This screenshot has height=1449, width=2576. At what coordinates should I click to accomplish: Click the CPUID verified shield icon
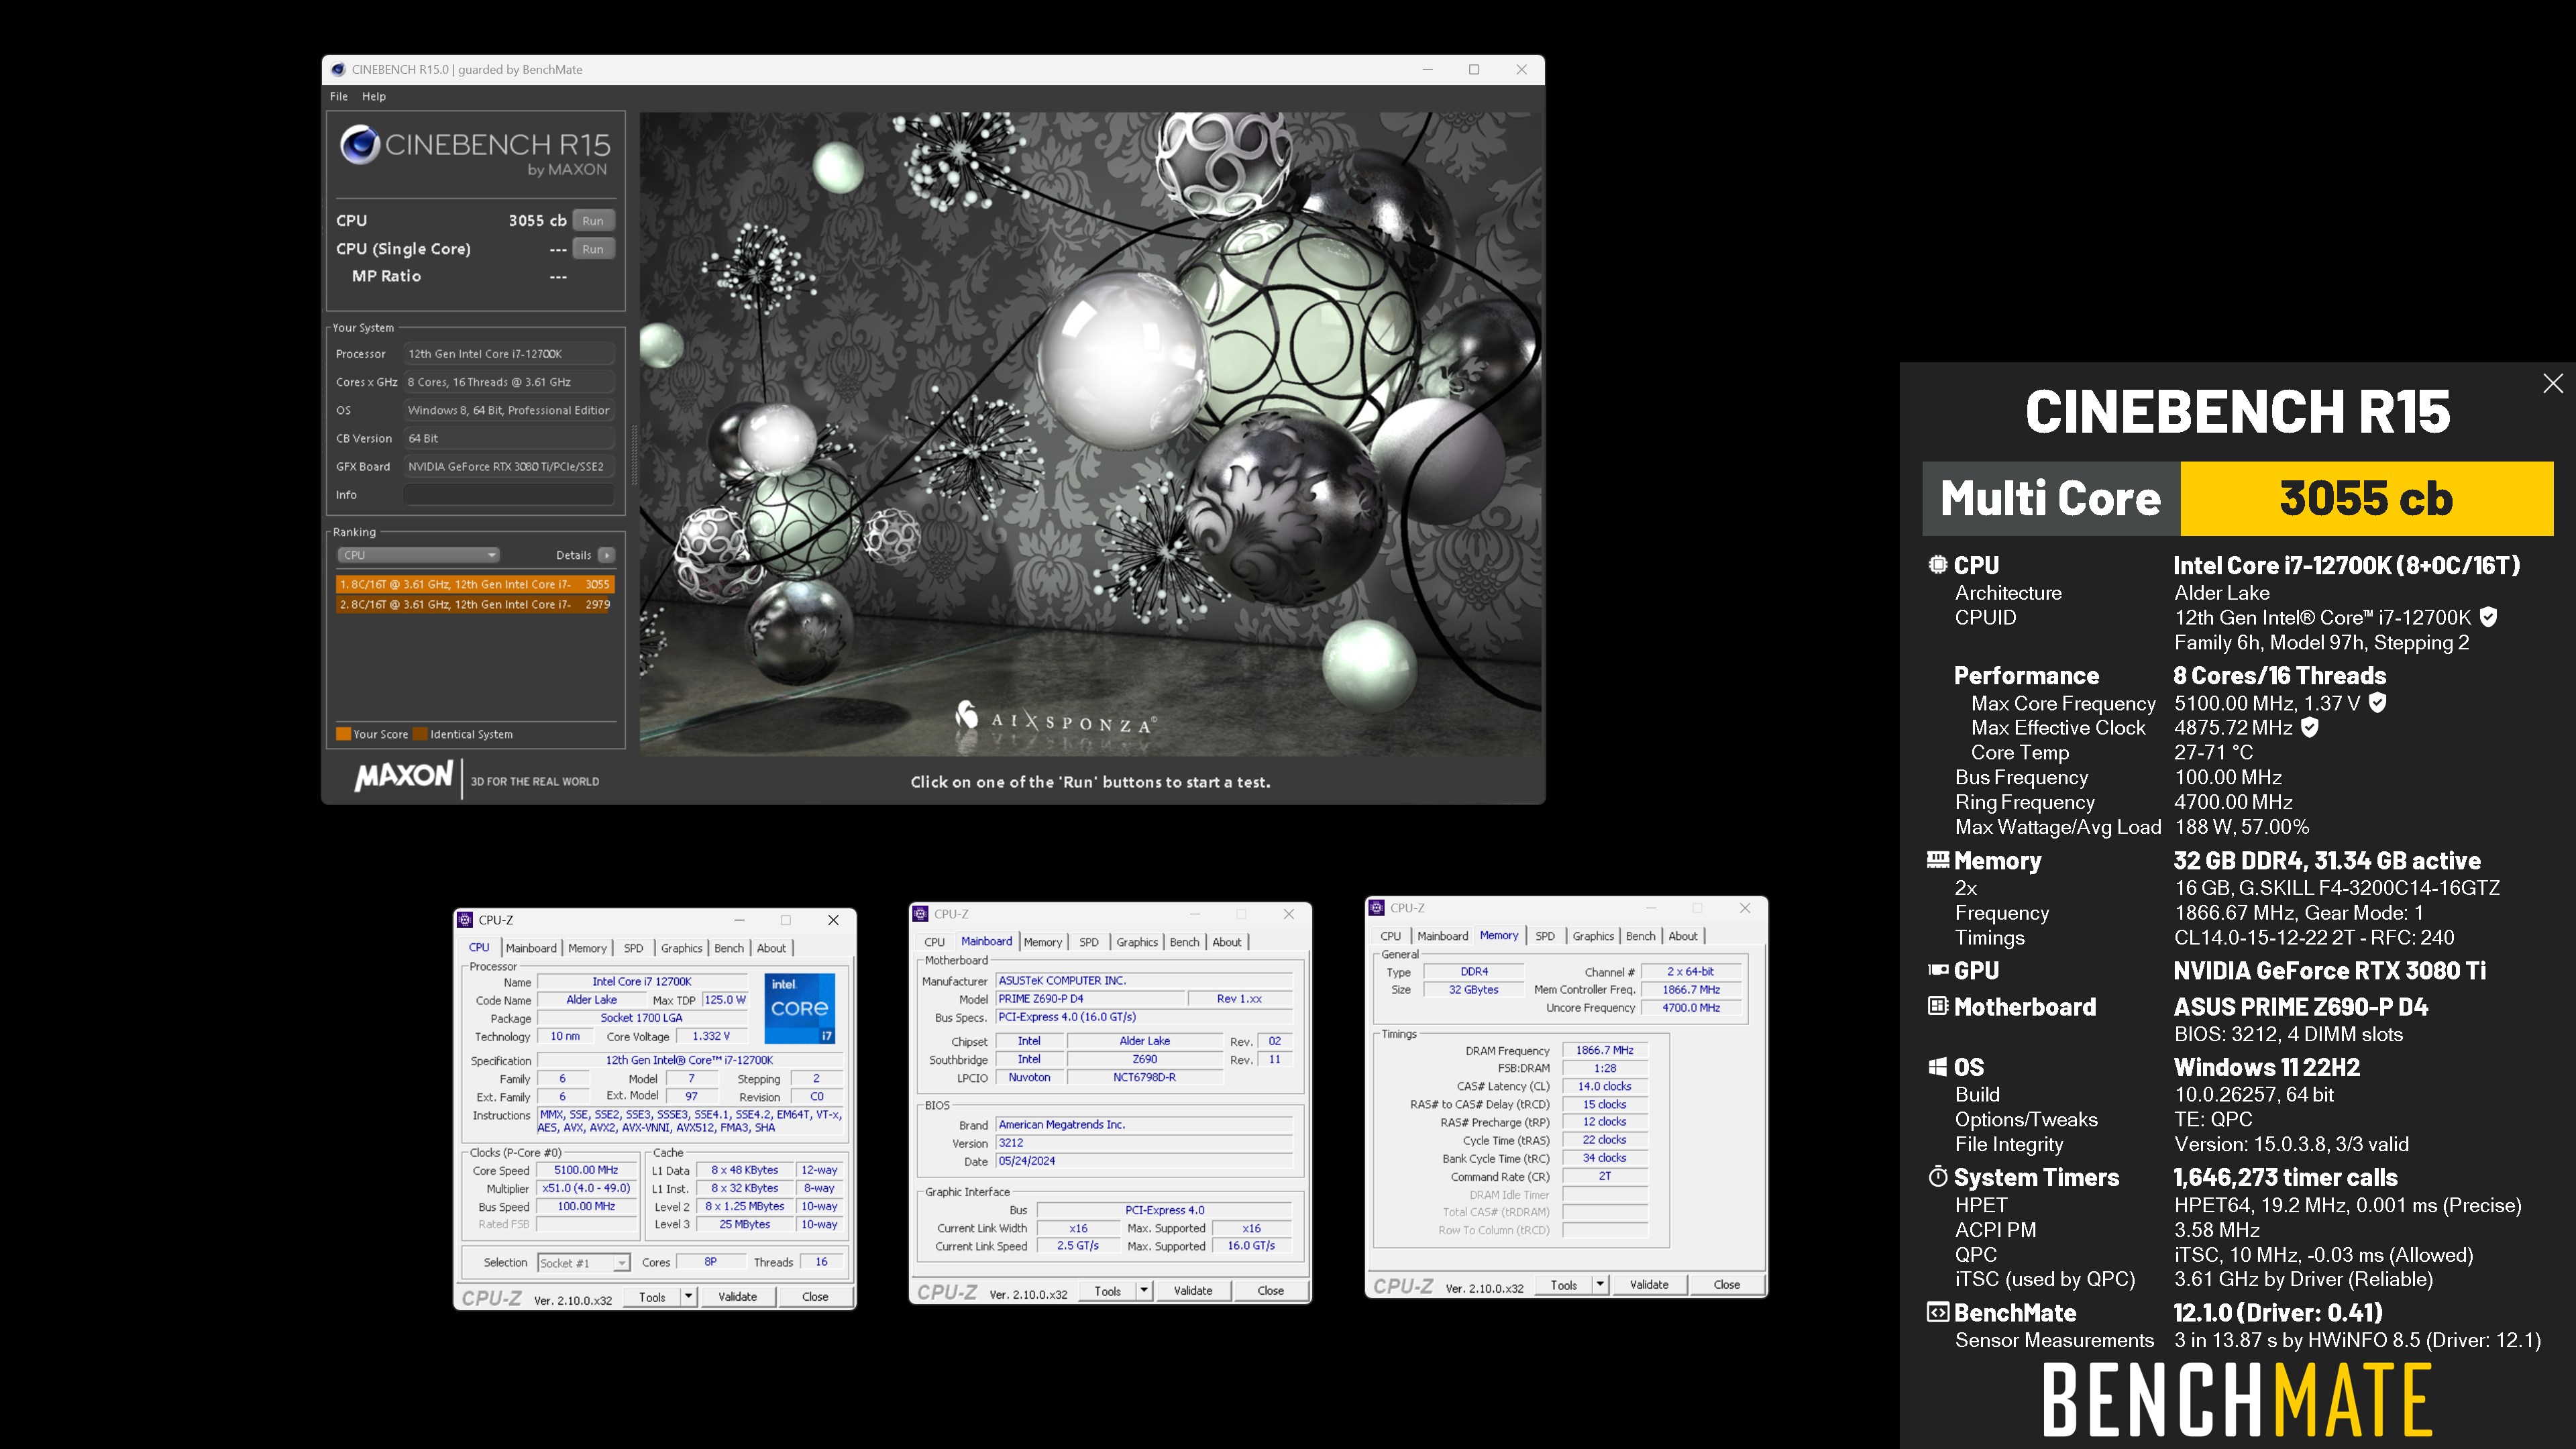[2489, 617]
